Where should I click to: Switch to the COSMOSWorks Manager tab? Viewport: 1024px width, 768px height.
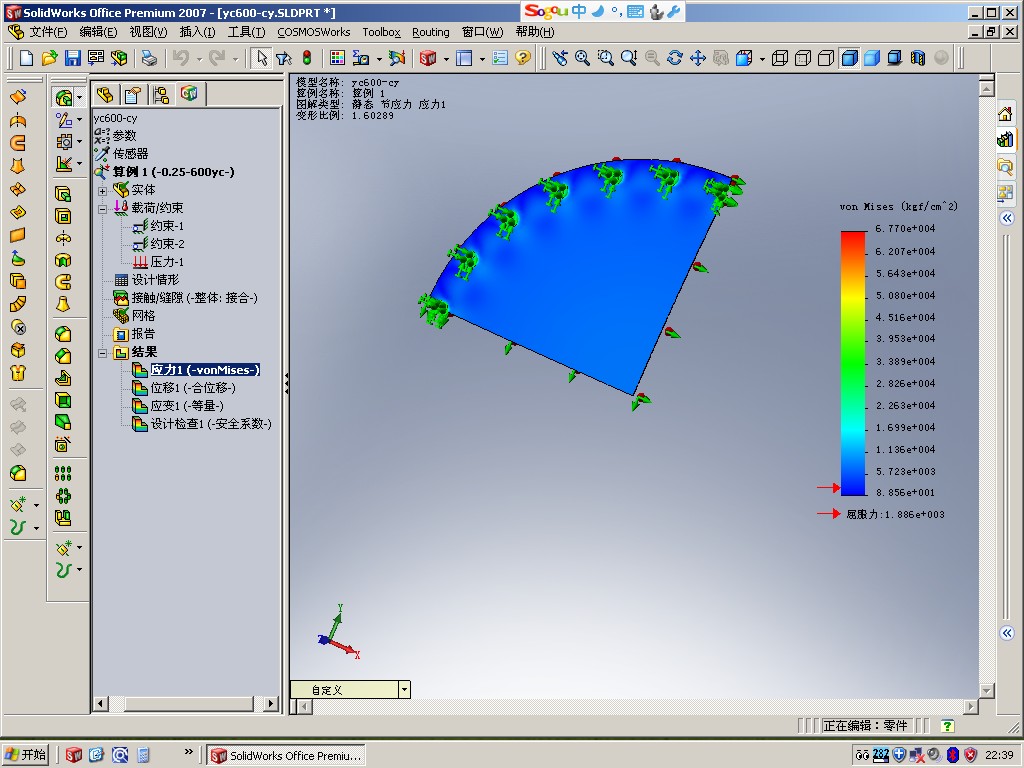(x=189, y=94)
